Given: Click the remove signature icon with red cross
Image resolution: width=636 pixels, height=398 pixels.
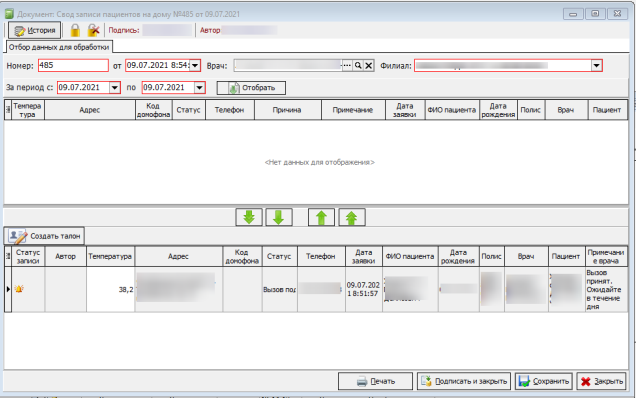Looking at the screenshot, I should (94, 30).
